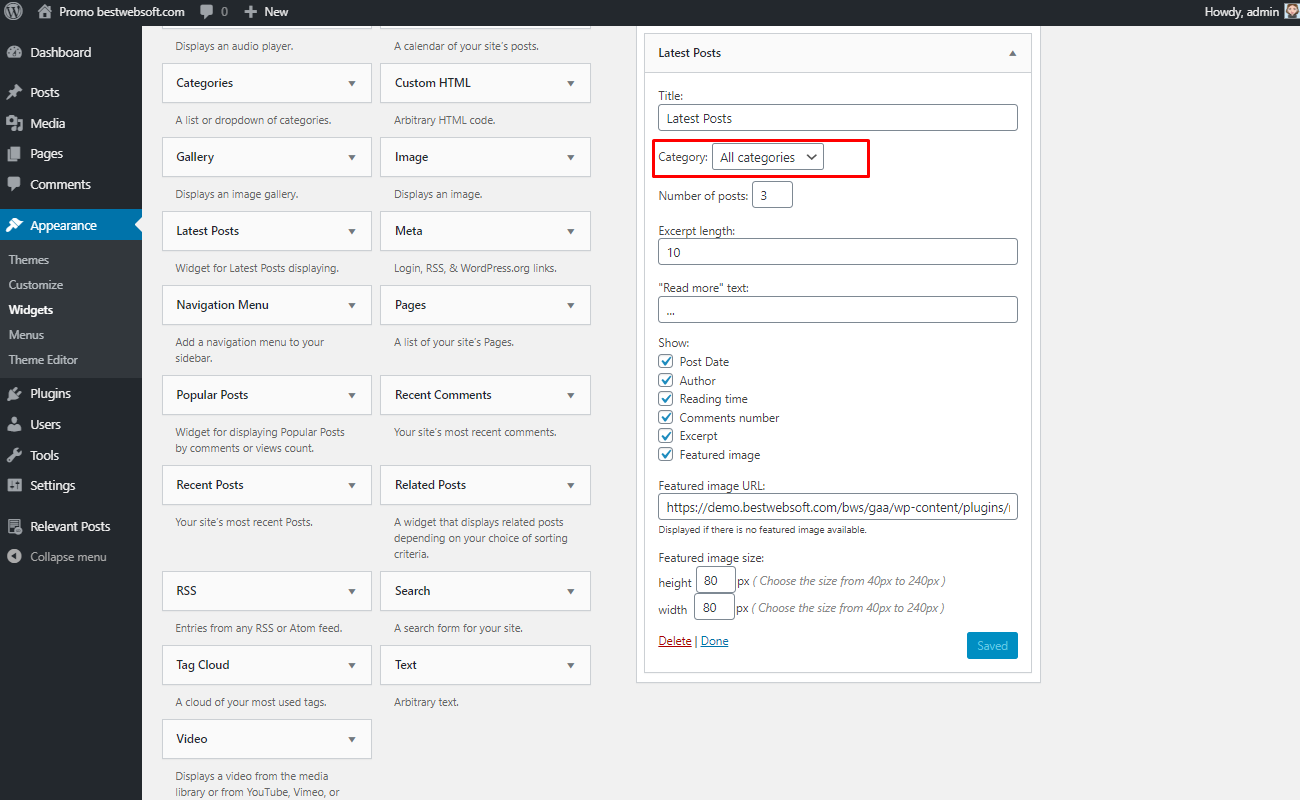Click the Settings sliders icon in sidebar
The image size is (1300, 800).
(x=14, y=485)
